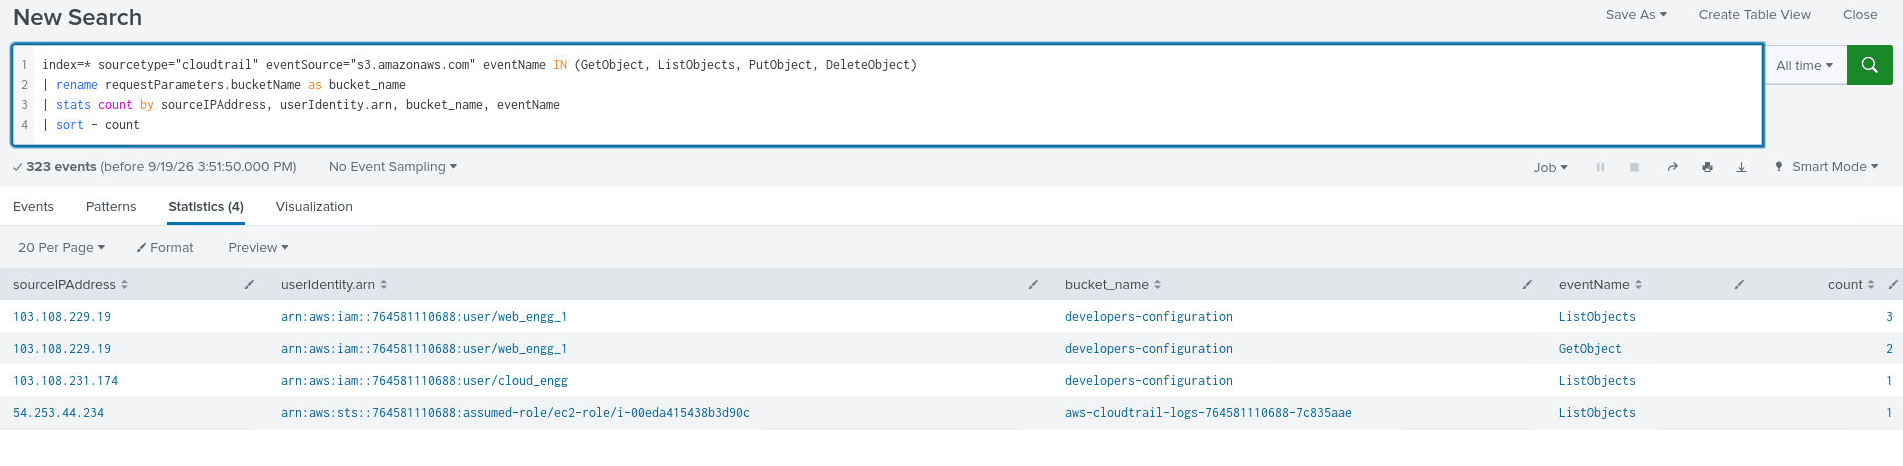
Task: Click the user/cloud_engg ARN value
Action: 424,381
